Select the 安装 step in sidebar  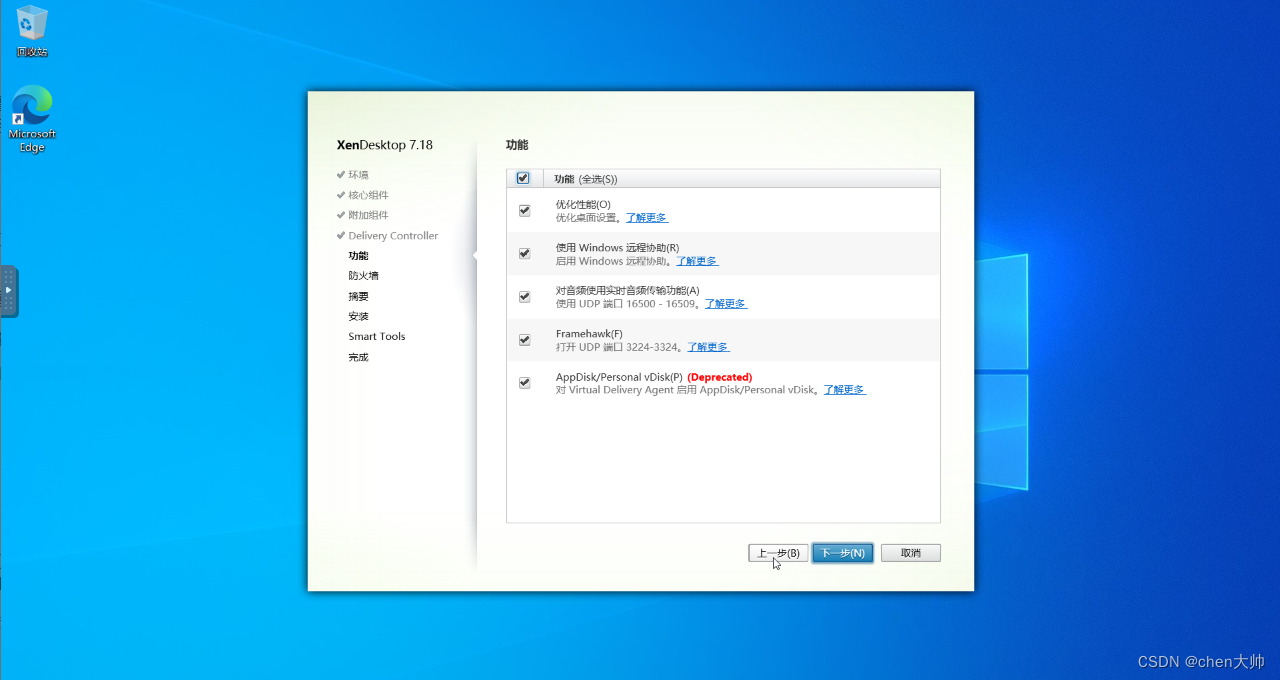coord(358,316)
